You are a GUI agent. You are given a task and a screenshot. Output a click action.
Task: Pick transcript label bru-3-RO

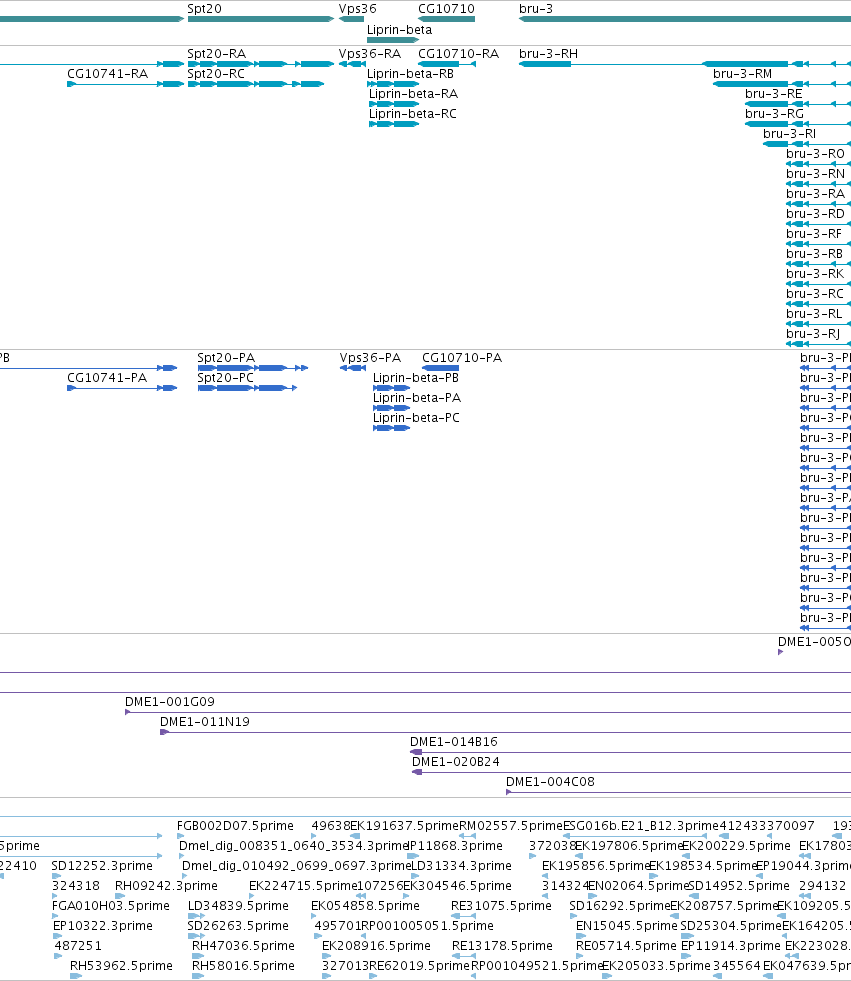click(x=815, y=154)
